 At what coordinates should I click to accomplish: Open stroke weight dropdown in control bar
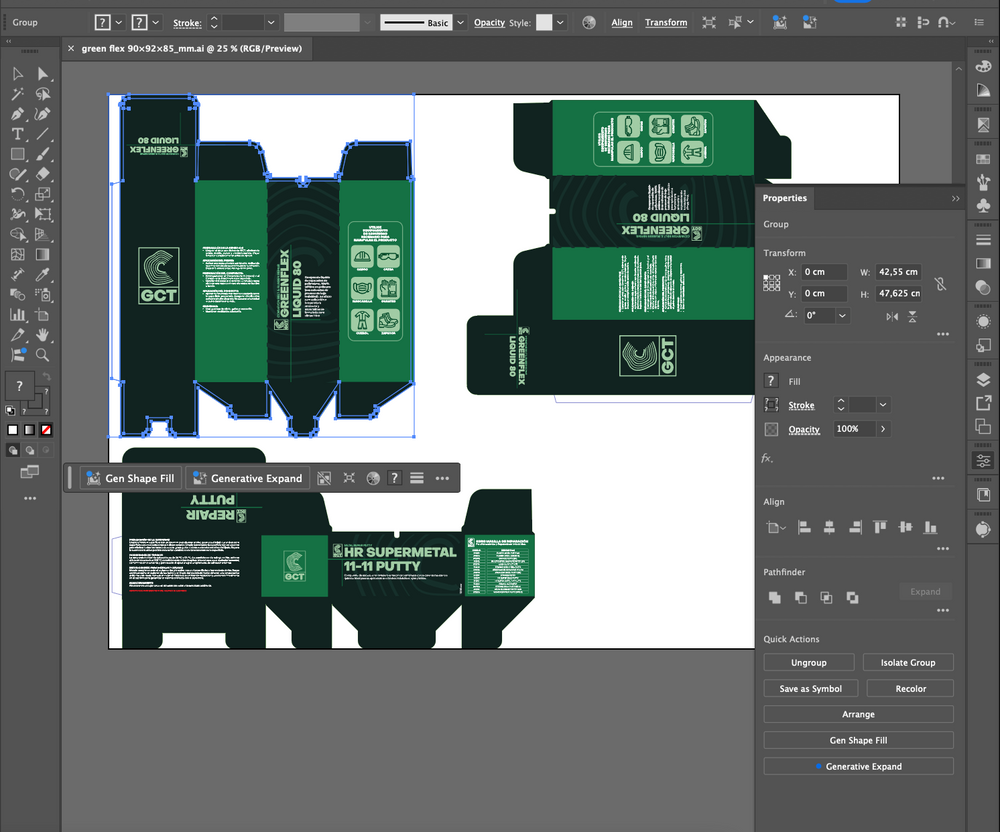(x=271, y=22)
